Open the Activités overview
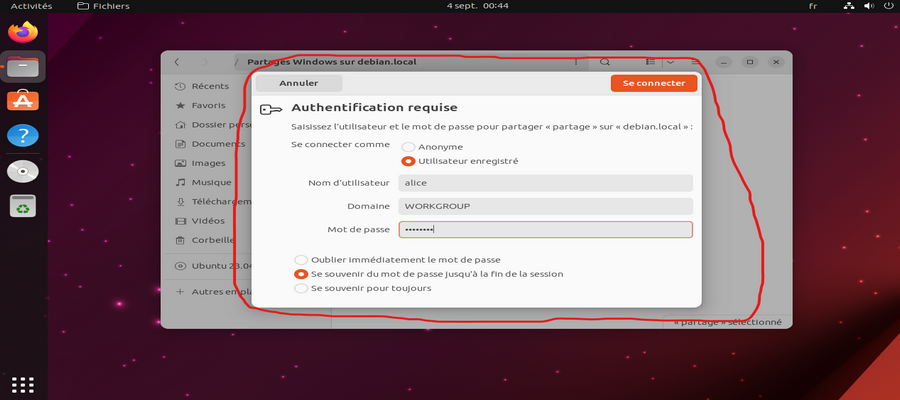Image resolution: width=900 pixels, height=400 pixels. tap(31, 6)
